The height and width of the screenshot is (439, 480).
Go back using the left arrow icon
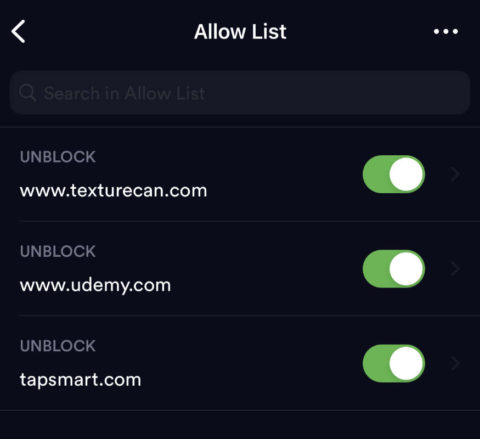18,31
